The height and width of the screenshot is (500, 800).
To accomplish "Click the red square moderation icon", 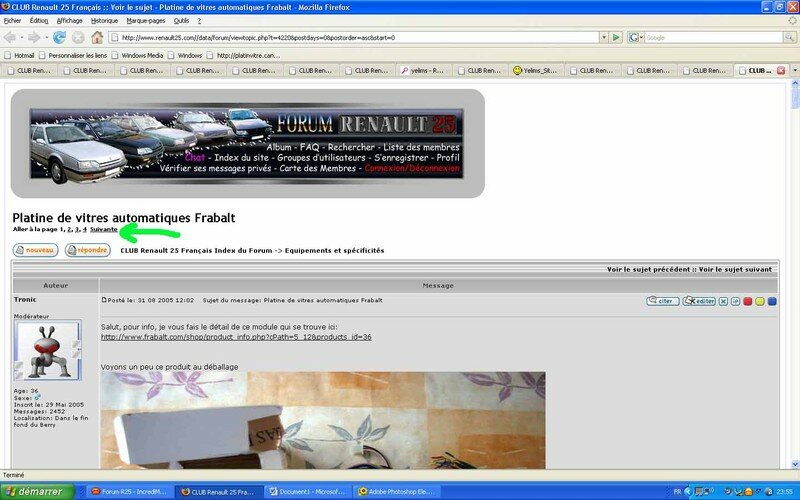I will click(747, 302).
